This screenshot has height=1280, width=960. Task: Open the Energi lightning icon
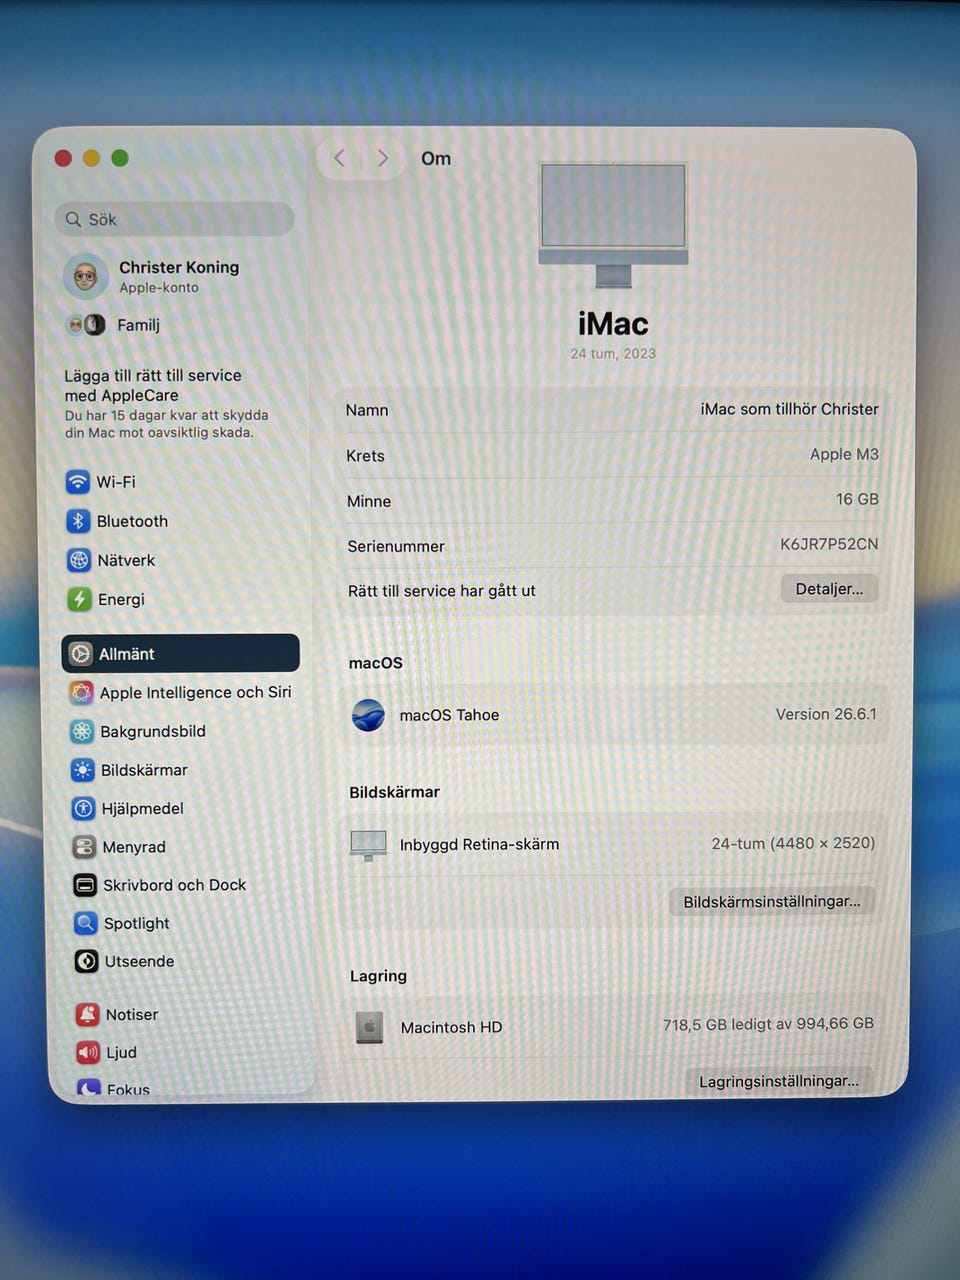point(80,599)
